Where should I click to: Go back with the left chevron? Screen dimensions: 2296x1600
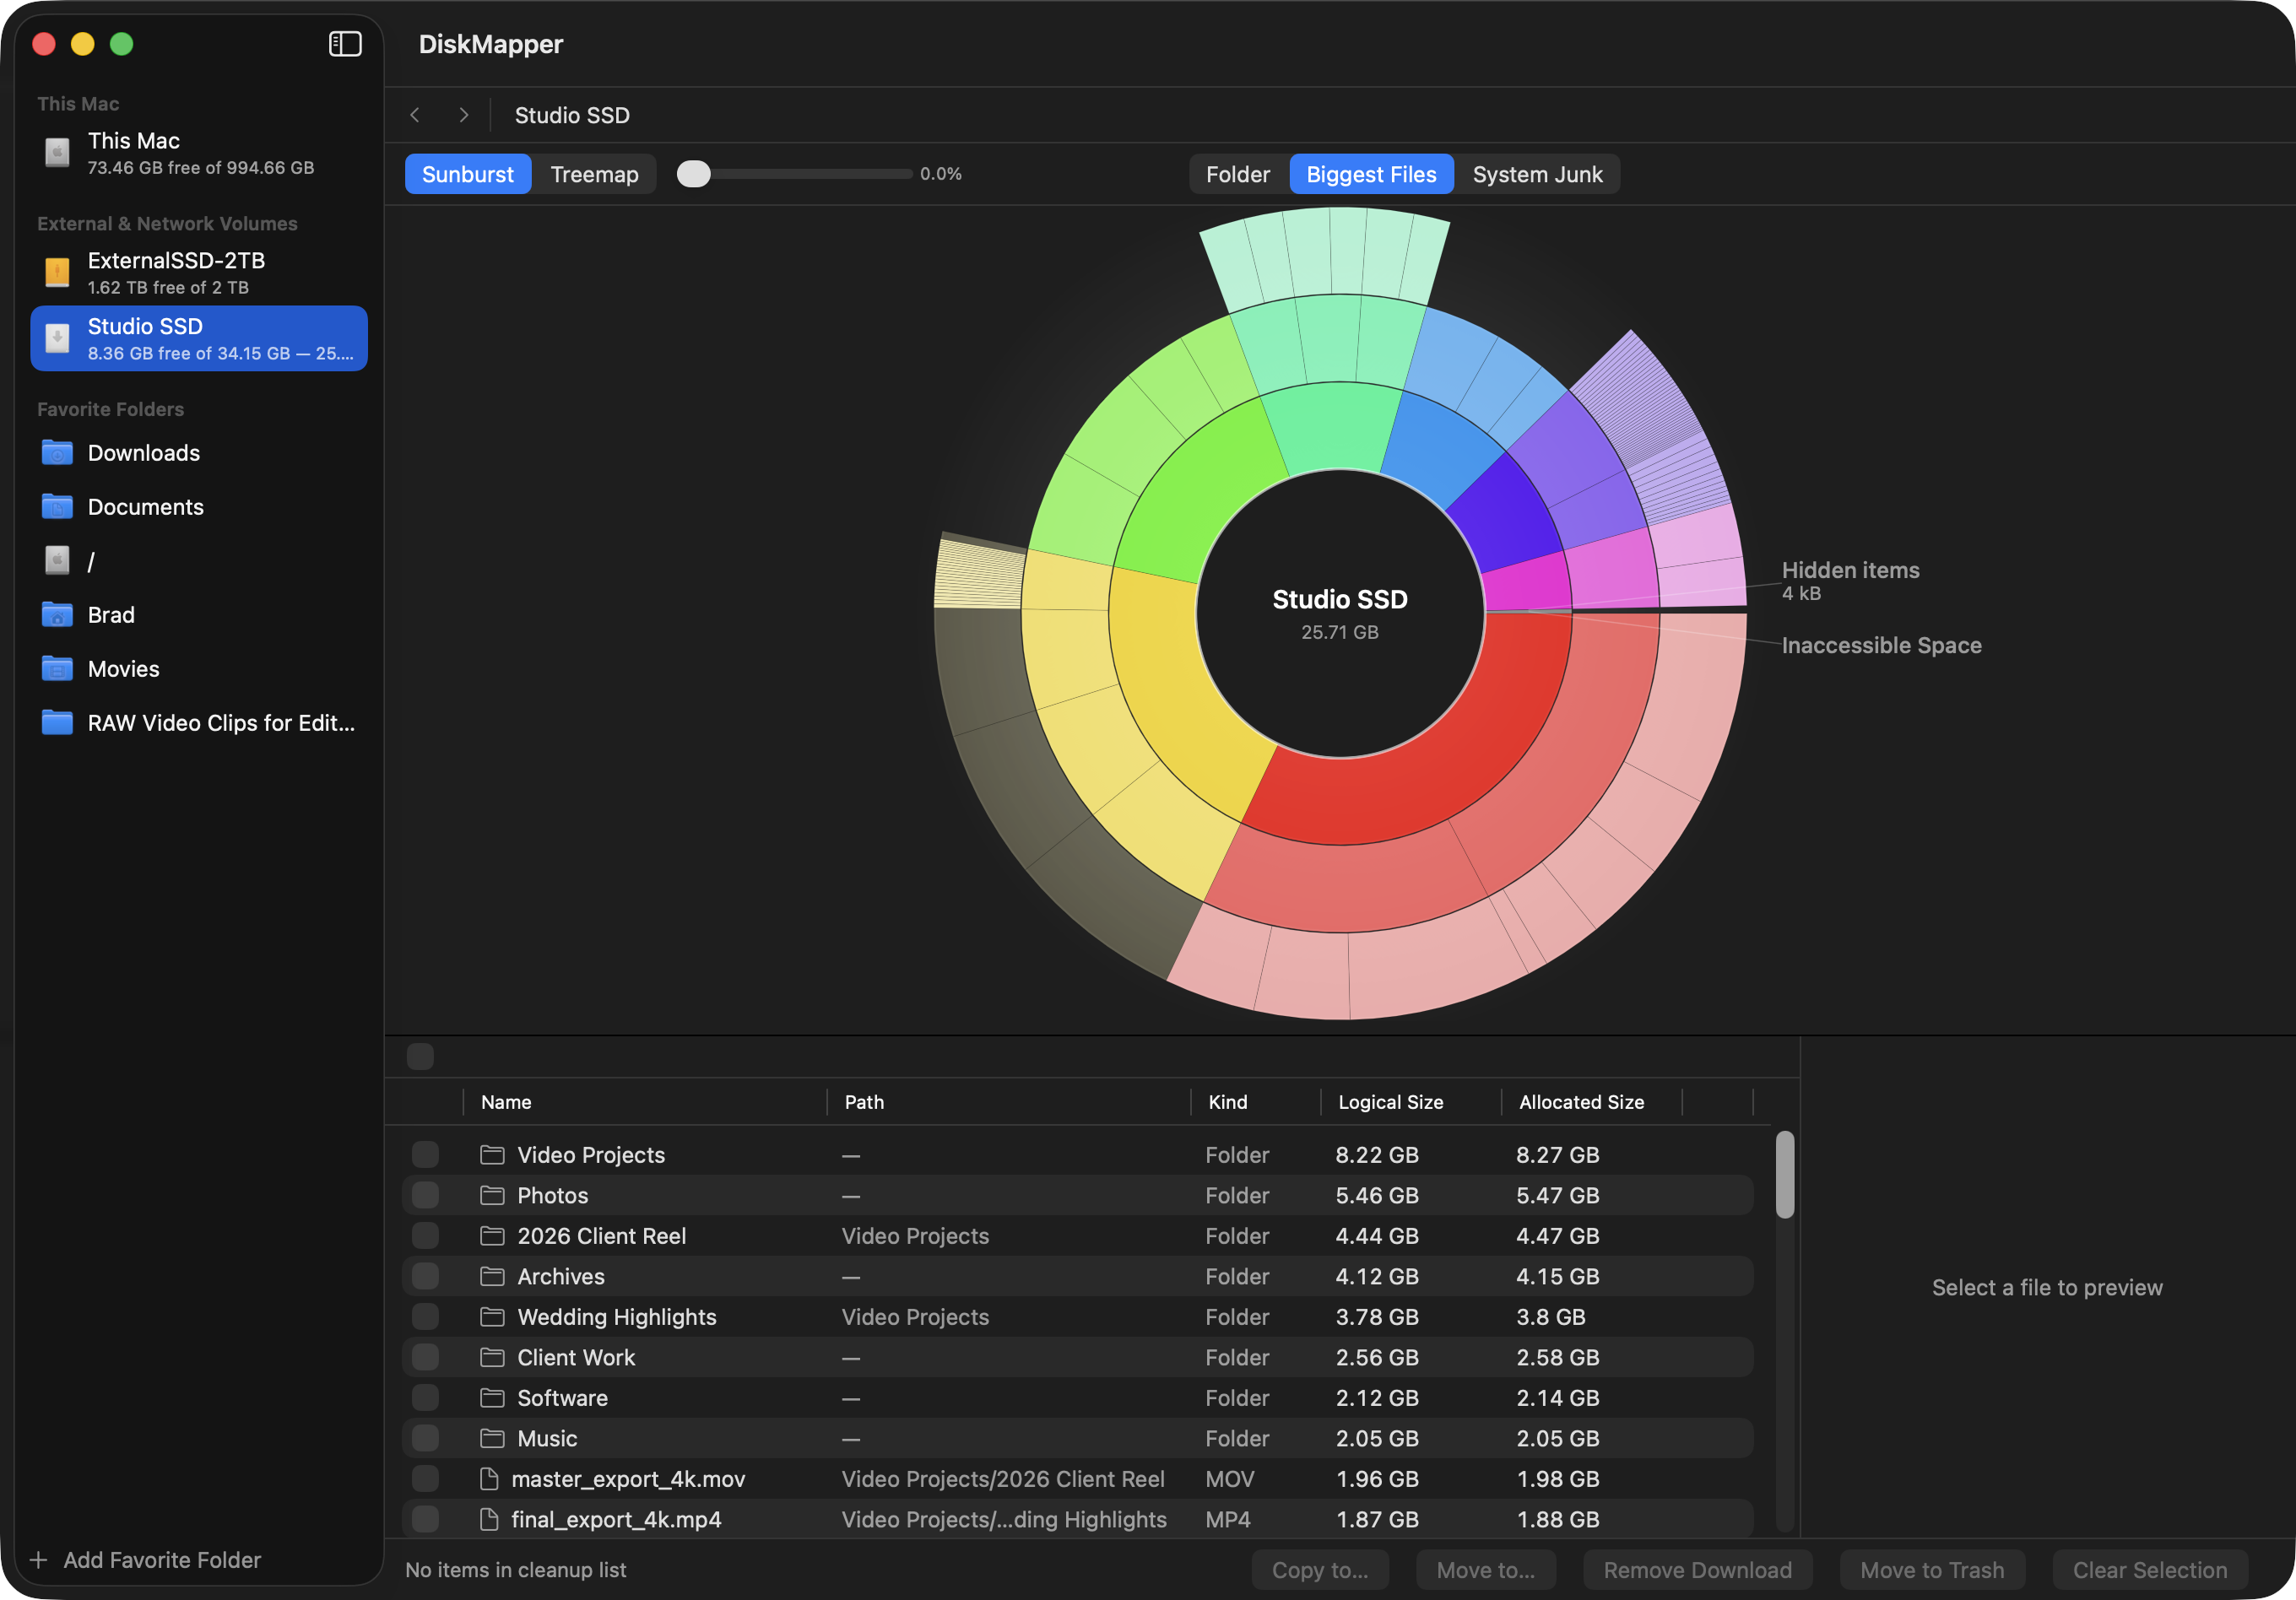tap(415, 115)
